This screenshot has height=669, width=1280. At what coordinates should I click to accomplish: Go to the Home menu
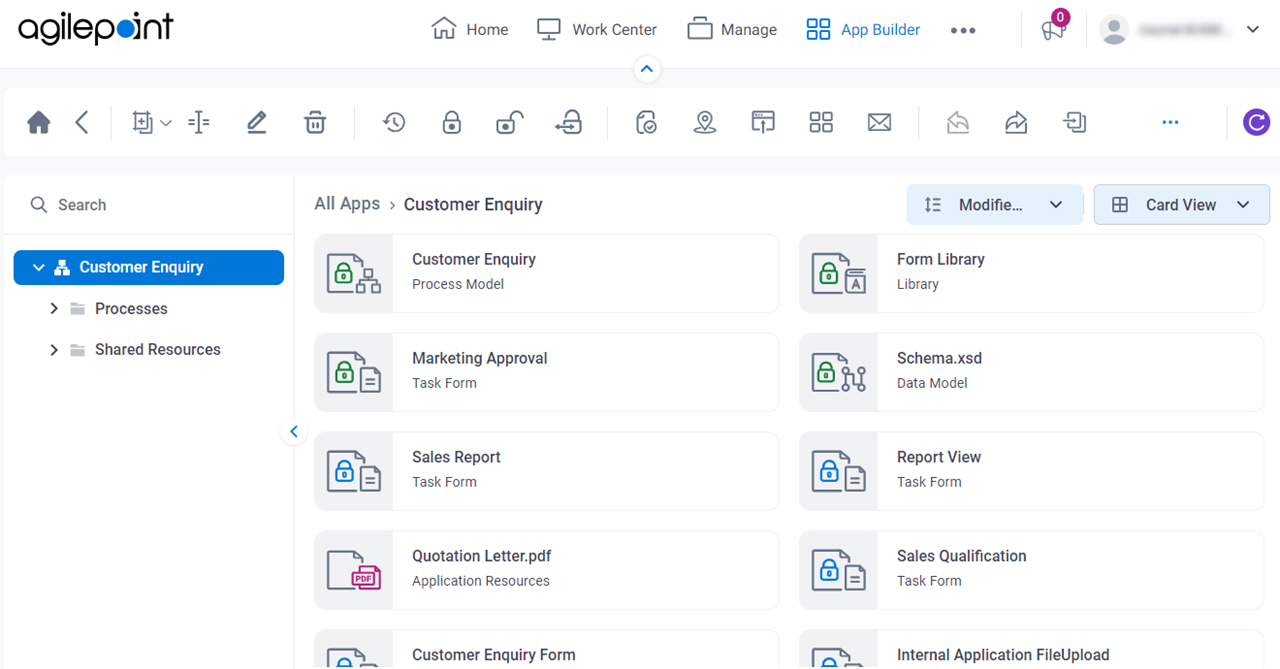coord(470,29)
